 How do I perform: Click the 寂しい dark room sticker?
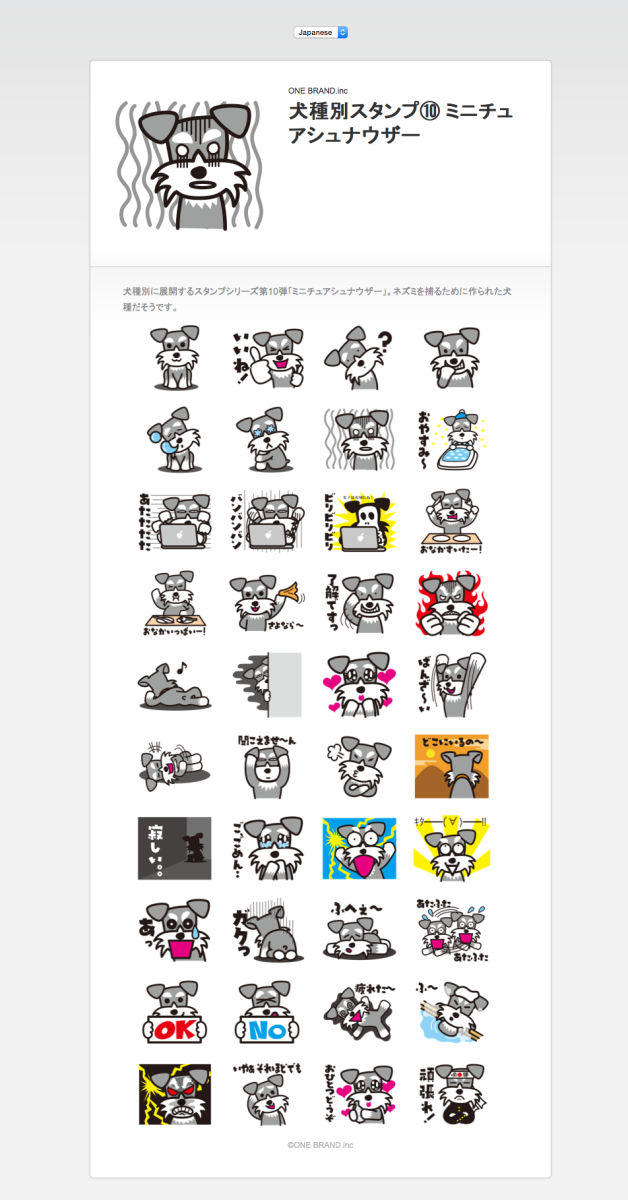(x=175, y=848)
